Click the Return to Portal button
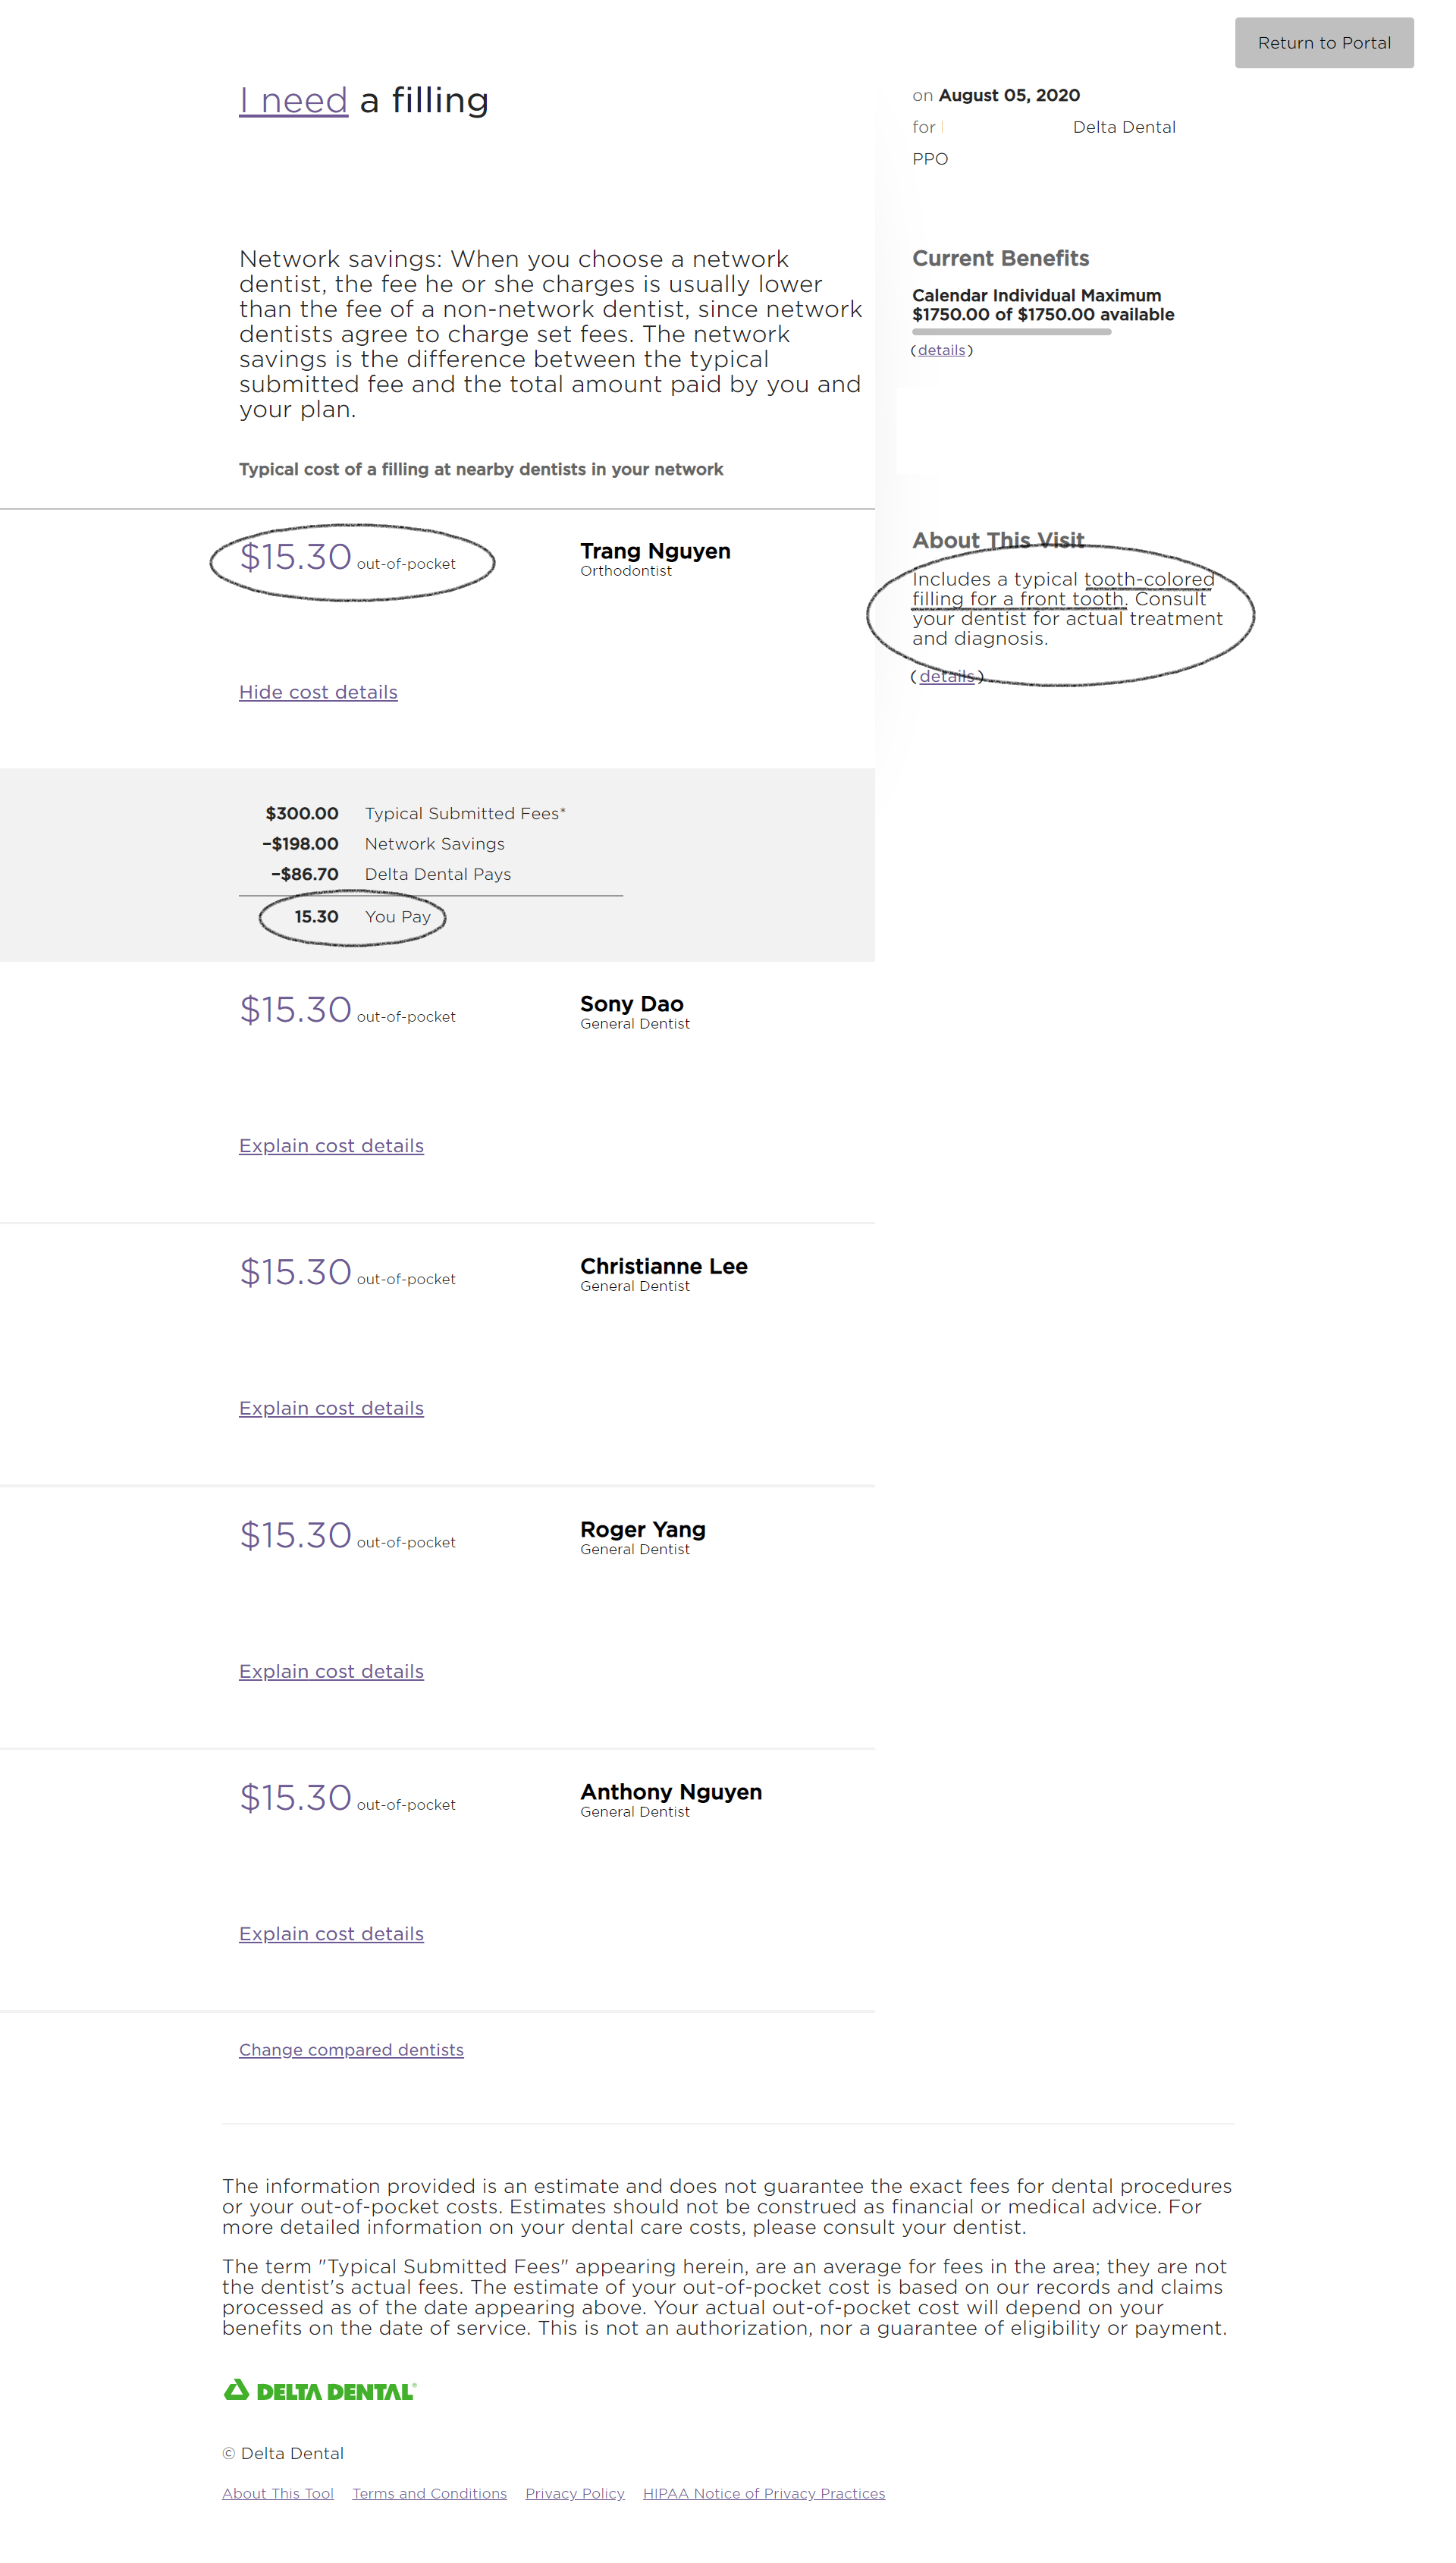 pyautogui.click(x=1323, y=43)
